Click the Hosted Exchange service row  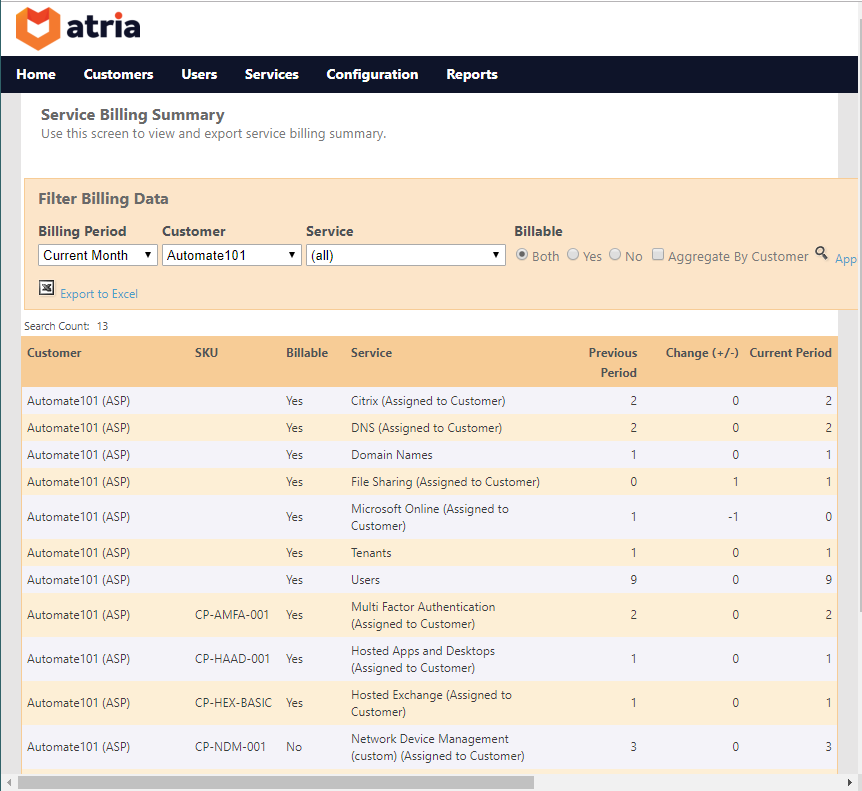(430, 703)
